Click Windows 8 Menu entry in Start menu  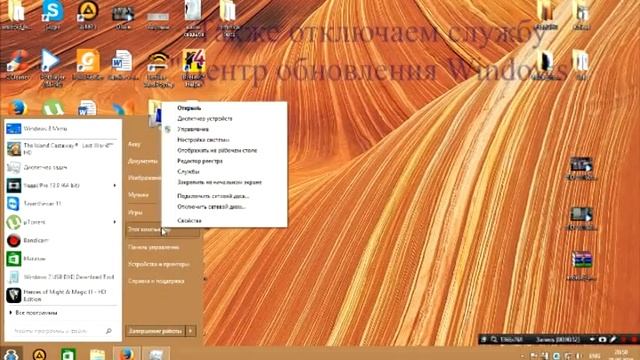pos(62,129)
